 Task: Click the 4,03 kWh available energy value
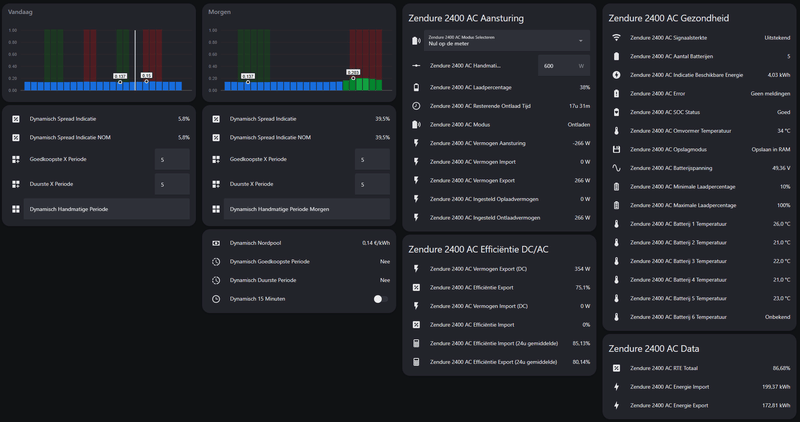coord(779,75)
